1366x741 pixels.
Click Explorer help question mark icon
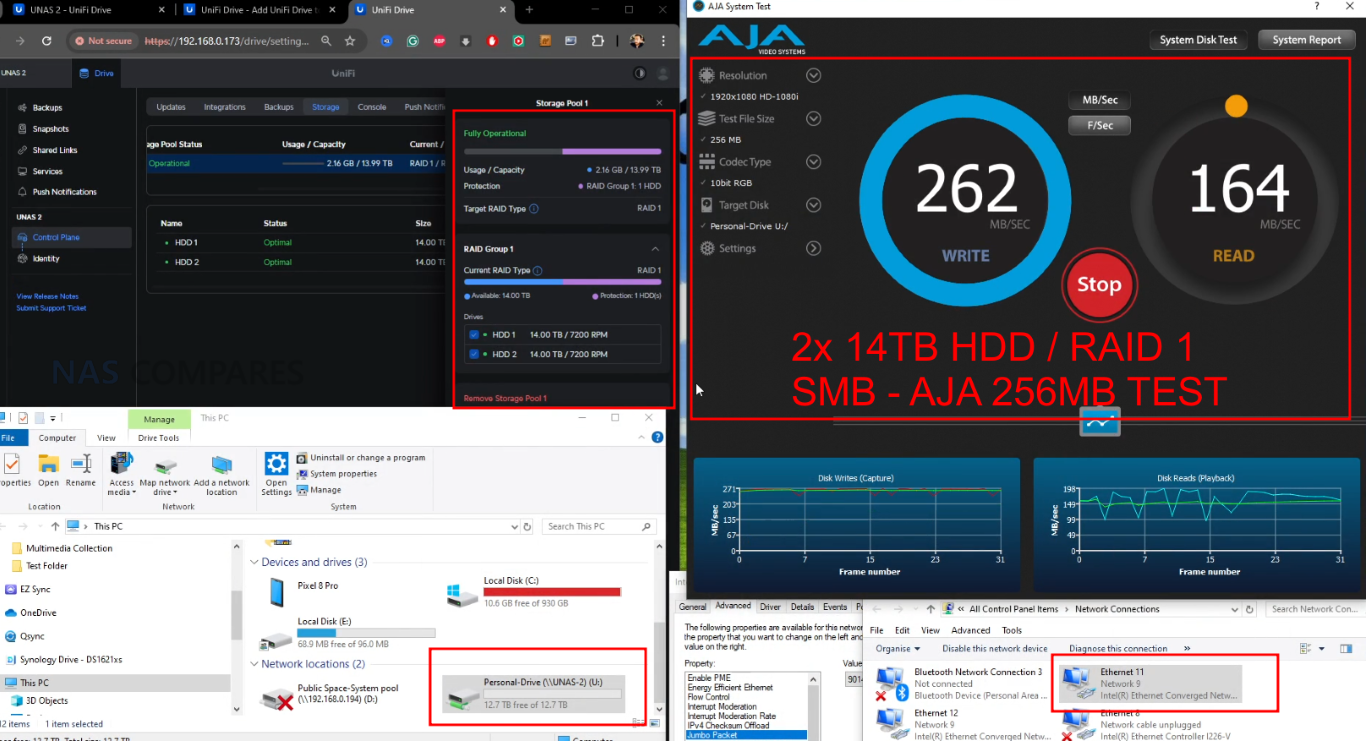[657, 437]
